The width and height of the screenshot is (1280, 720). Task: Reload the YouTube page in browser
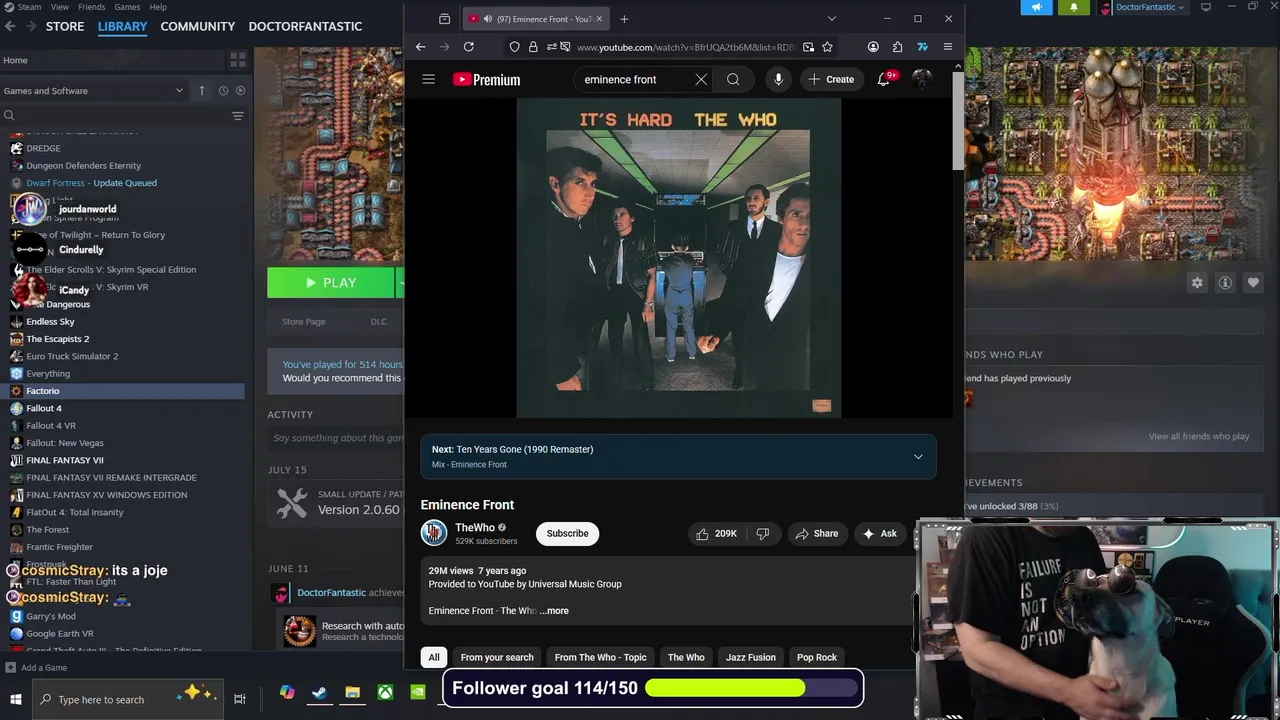point(468,47)
